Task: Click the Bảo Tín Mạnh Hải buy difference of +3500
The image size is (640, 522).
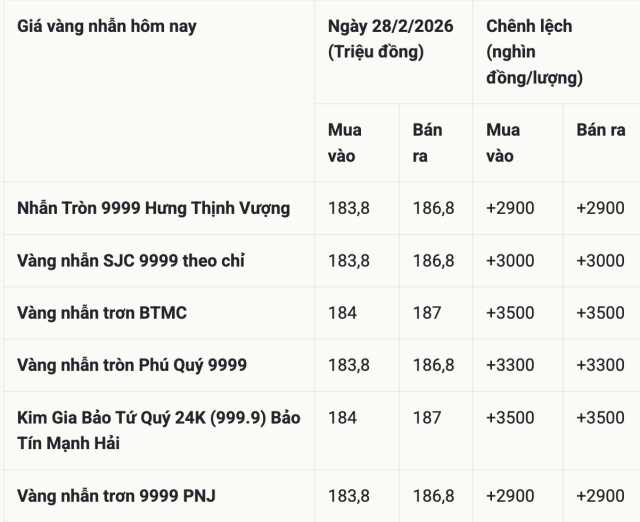Action: pyautogui.click(x=510, y=417)
